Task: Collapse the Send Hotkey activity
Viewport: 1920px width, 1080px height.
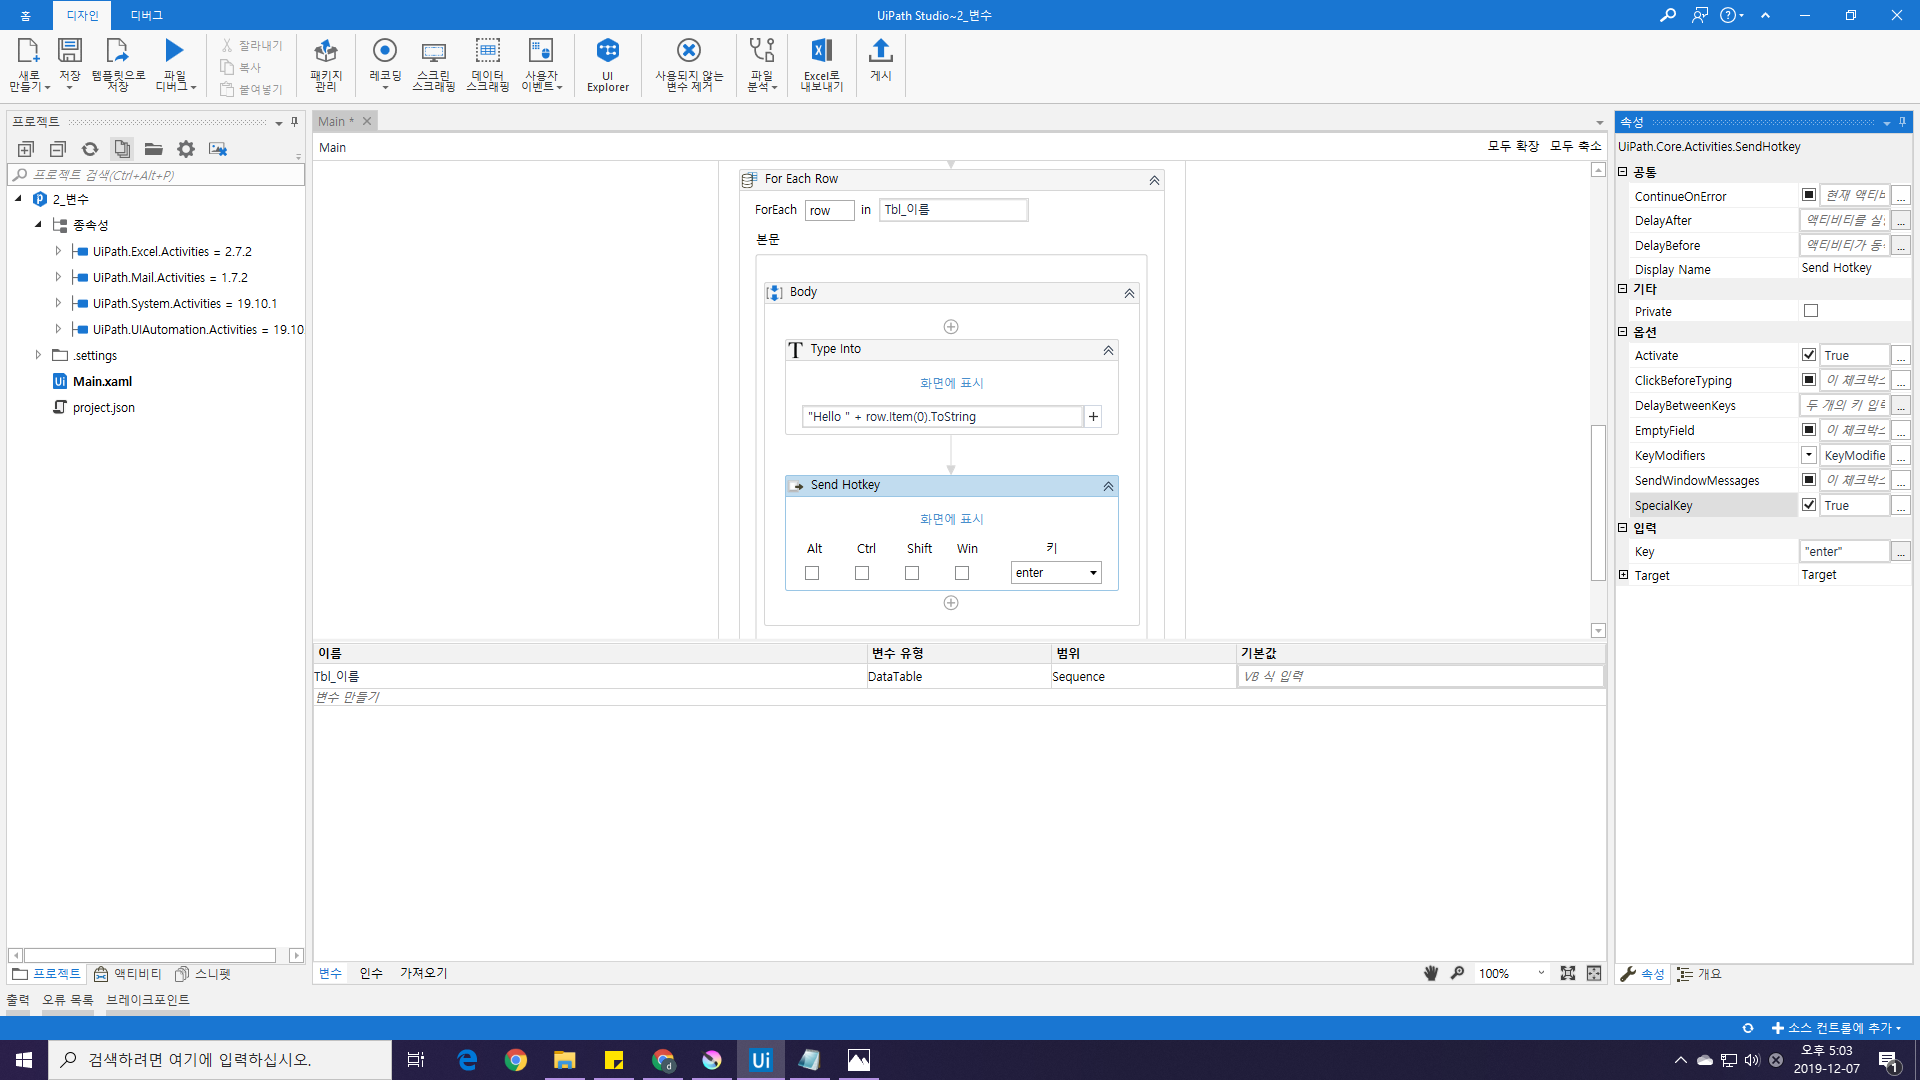Action: click(1108, 486)
